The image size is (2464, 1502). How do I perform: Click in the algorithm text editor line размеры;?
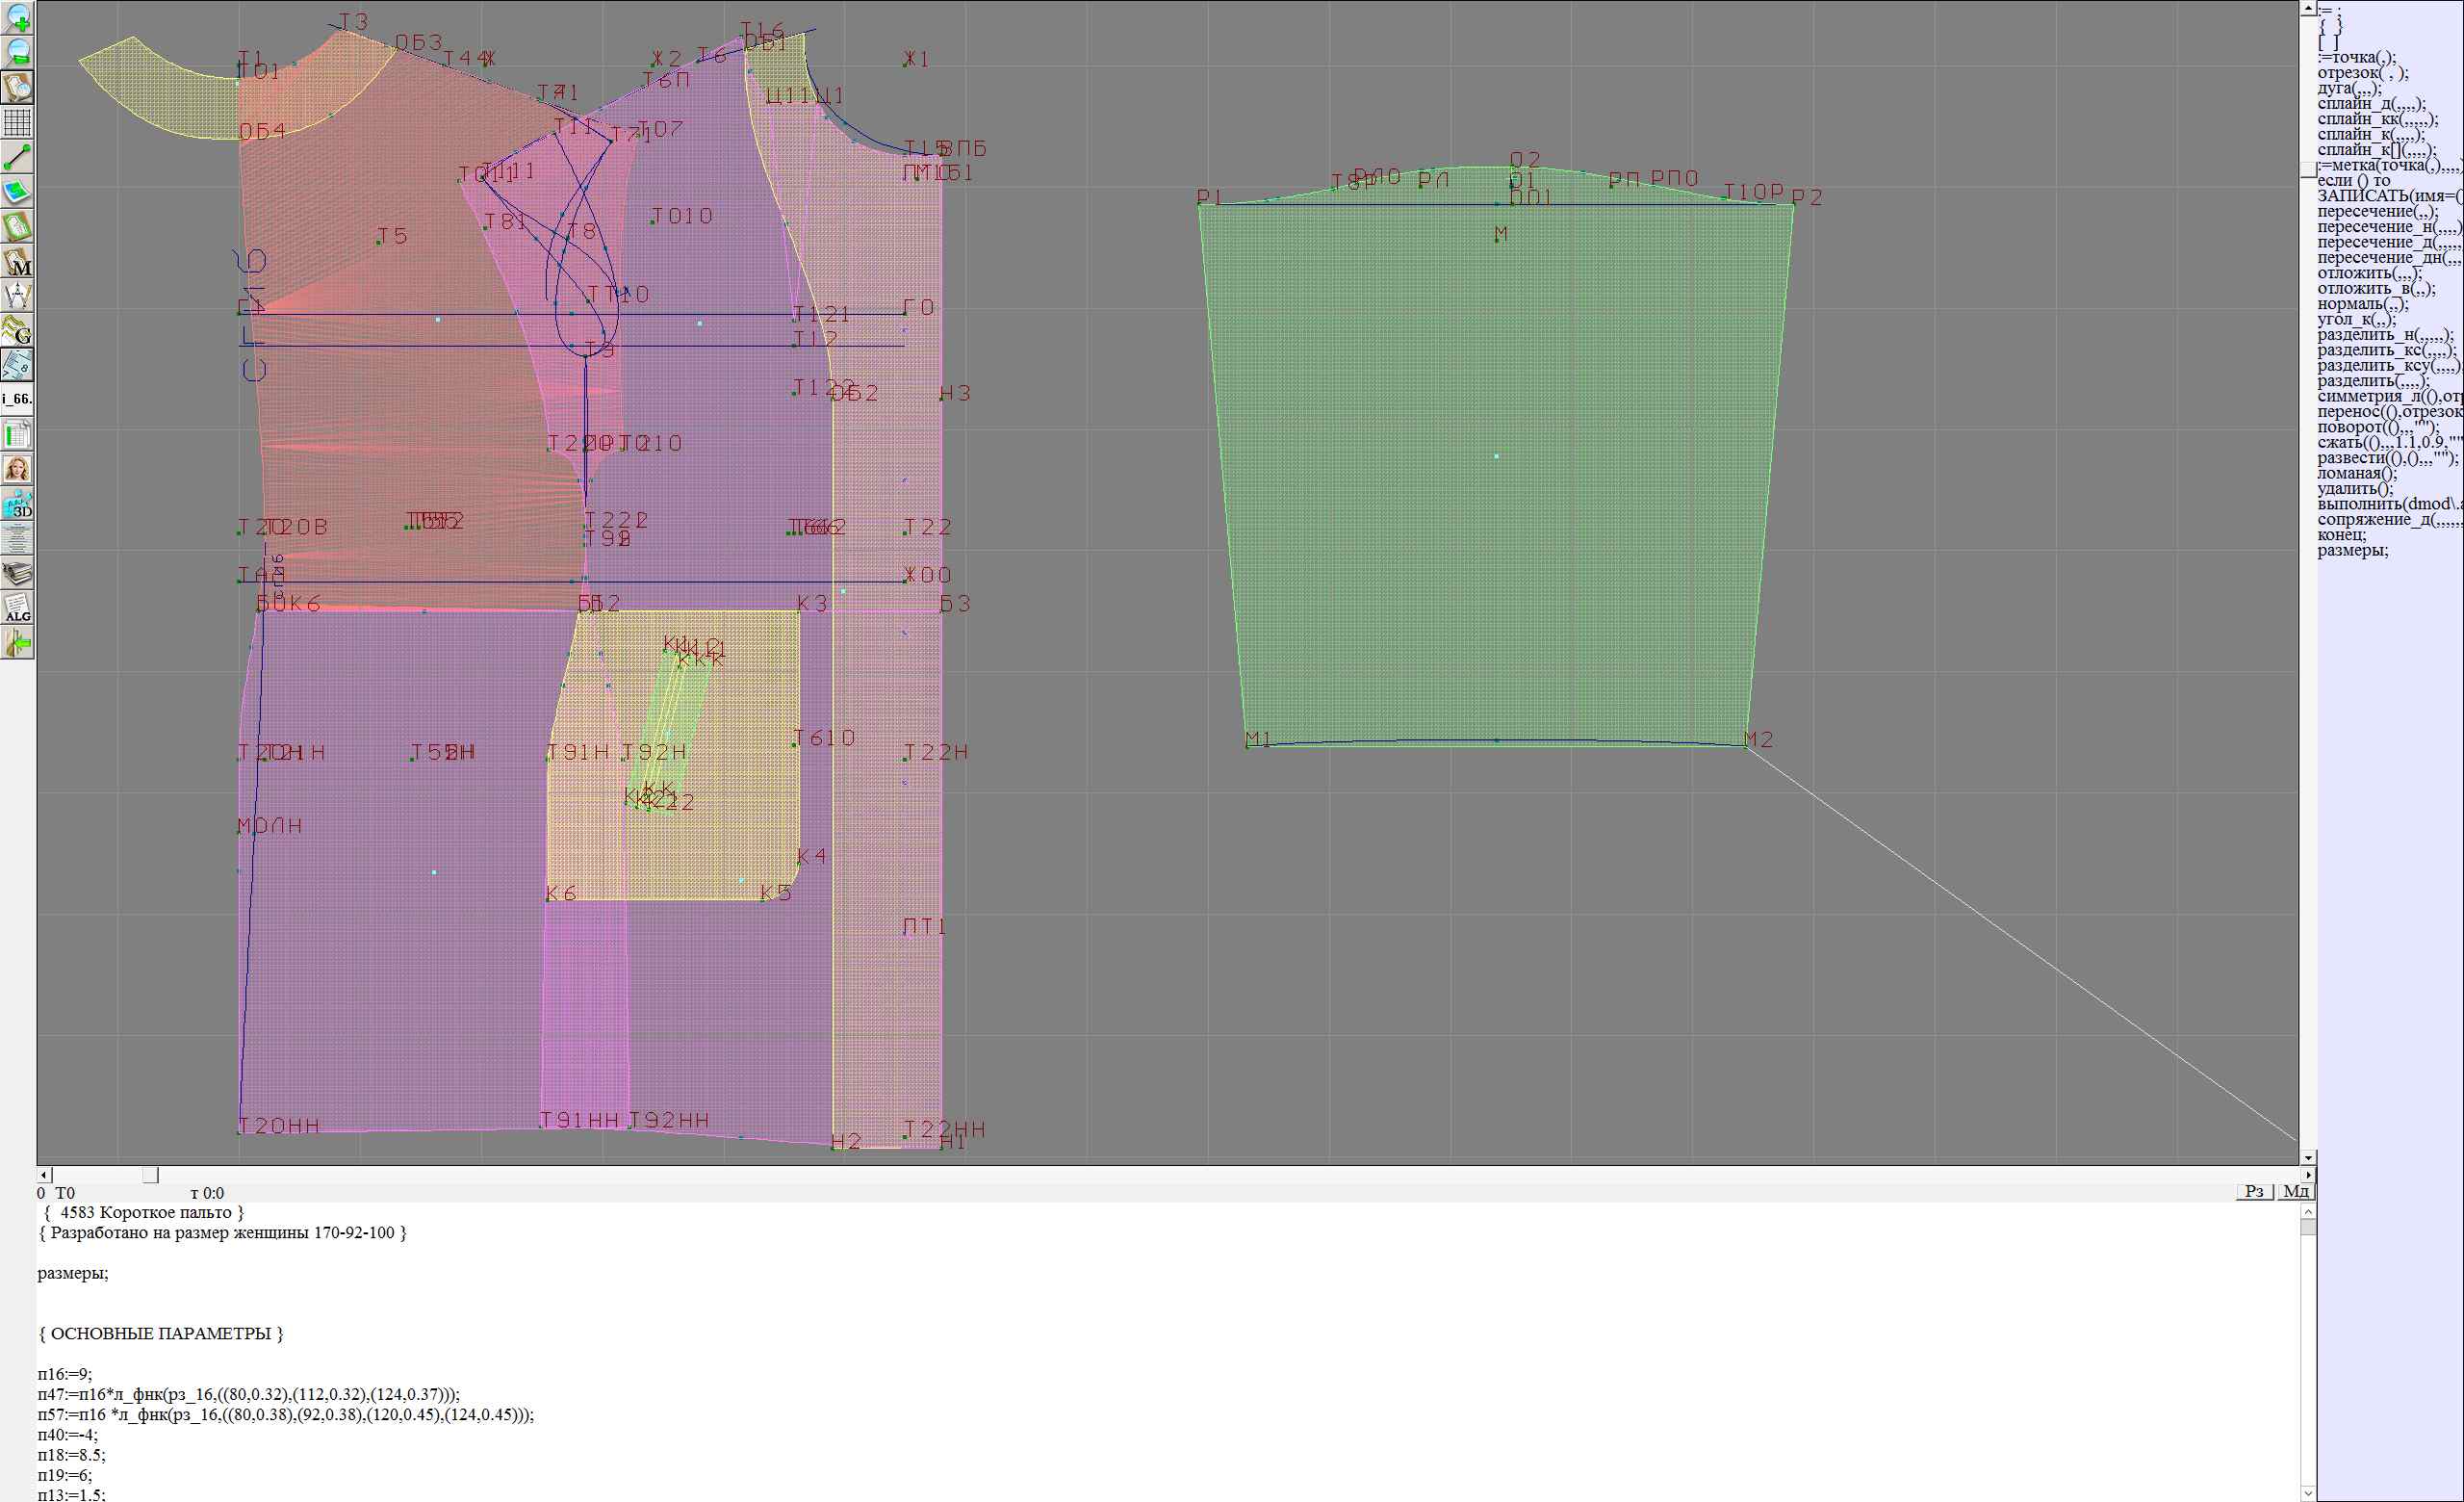(x=73, y=1273)
